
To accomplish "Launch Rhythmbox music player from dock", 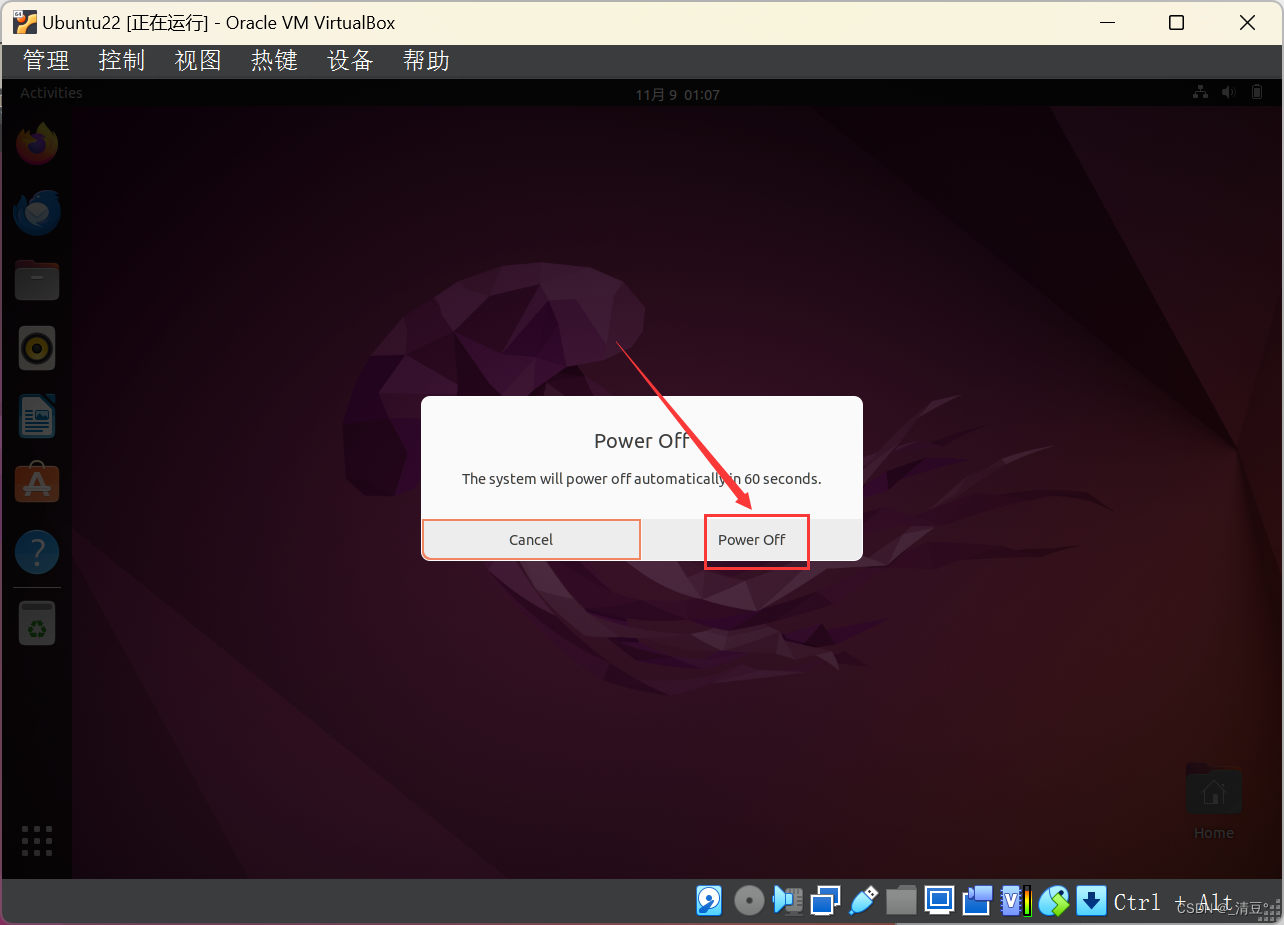I will point(37,348).
